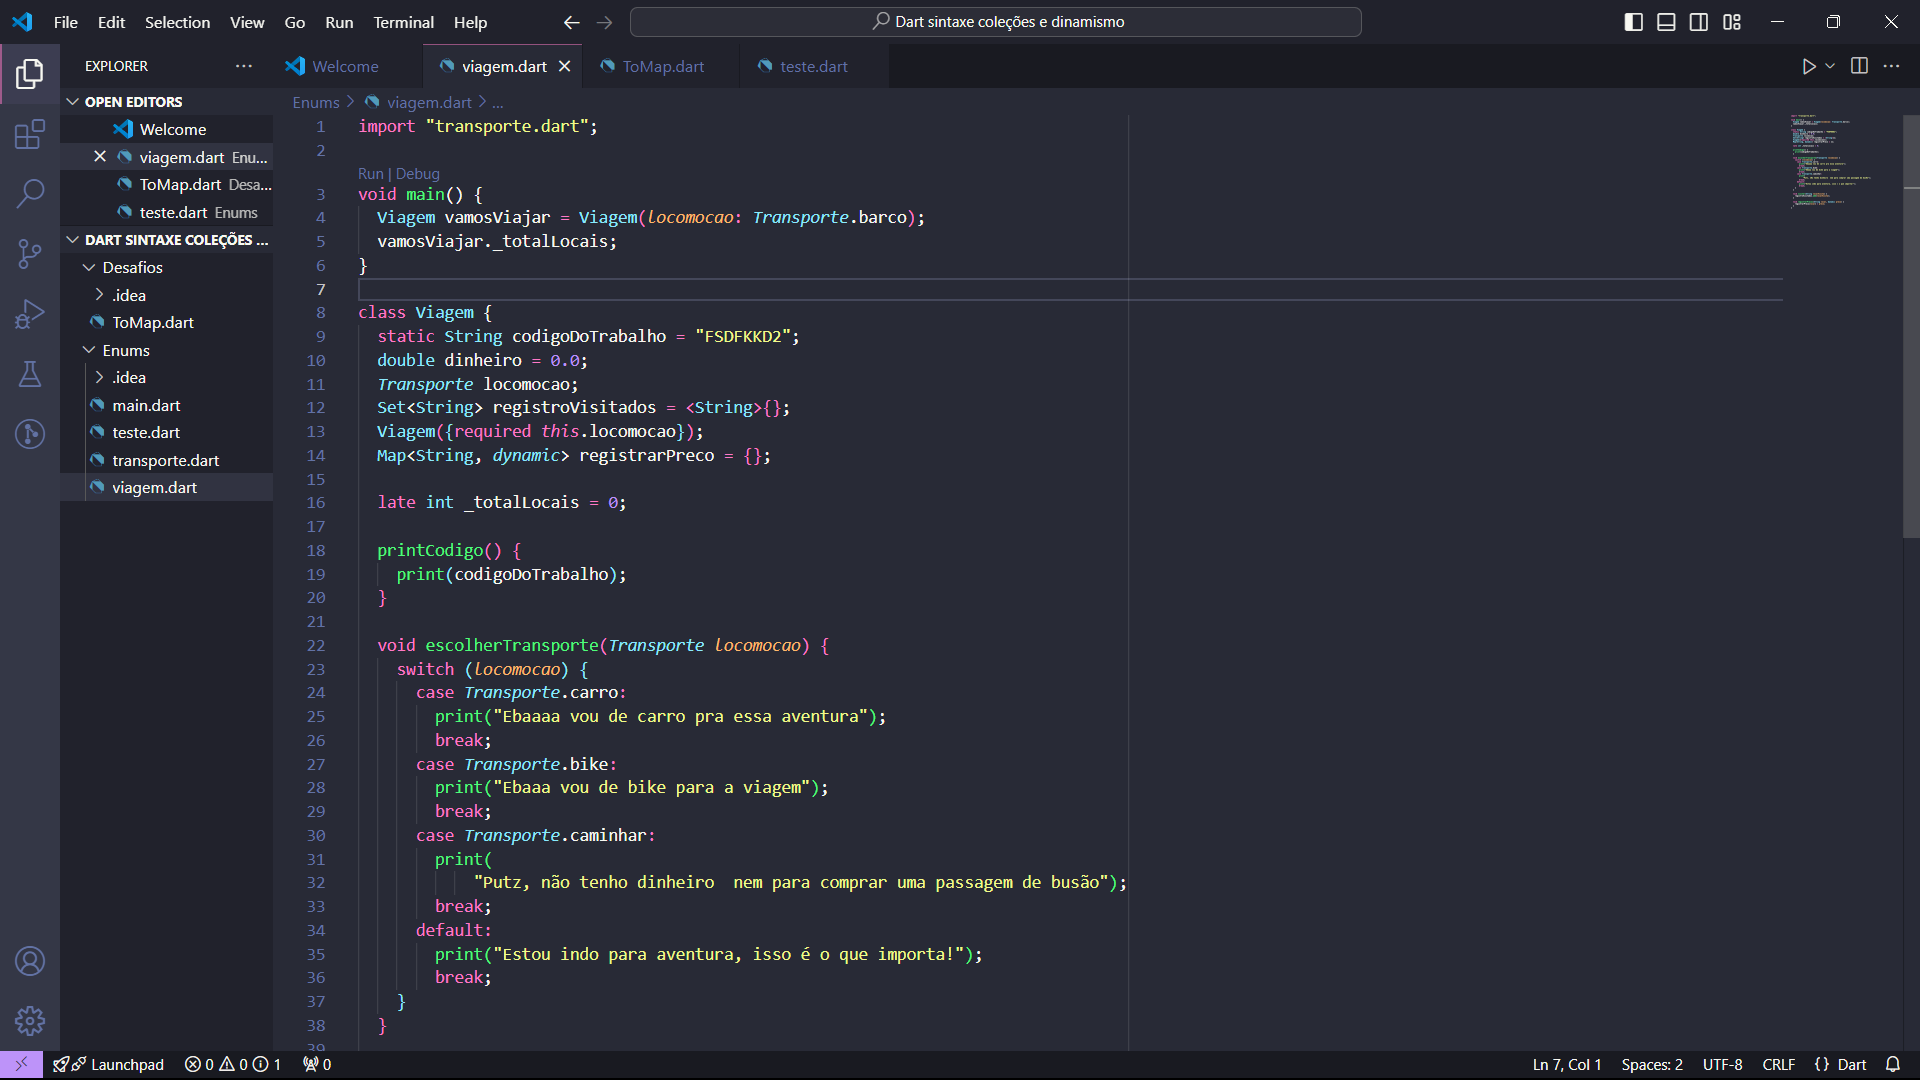Open main.dart in the file tree
The image size is (1920, 1080).
tap(146, 405)
